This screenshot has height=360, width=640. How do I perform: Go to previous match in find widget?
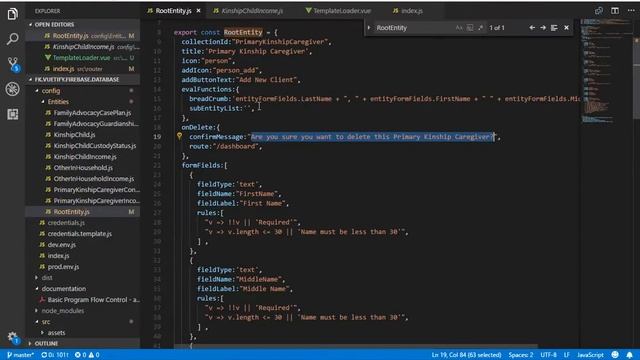click(x=532, y=28)
